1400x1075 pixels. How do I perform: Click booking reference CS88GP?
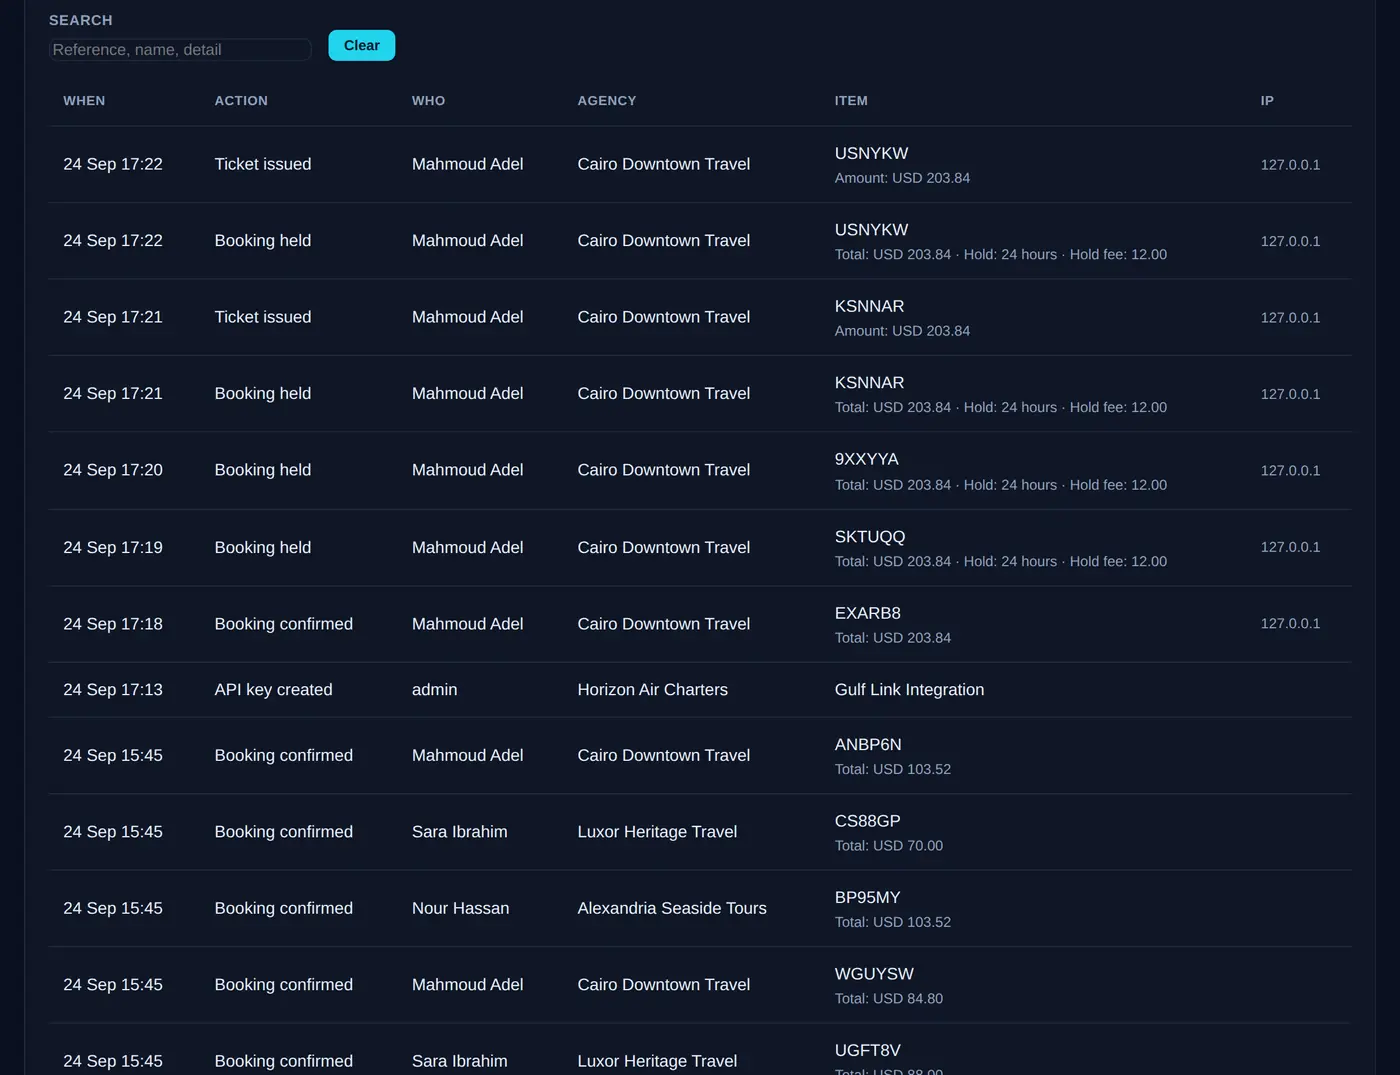(867, 821)
